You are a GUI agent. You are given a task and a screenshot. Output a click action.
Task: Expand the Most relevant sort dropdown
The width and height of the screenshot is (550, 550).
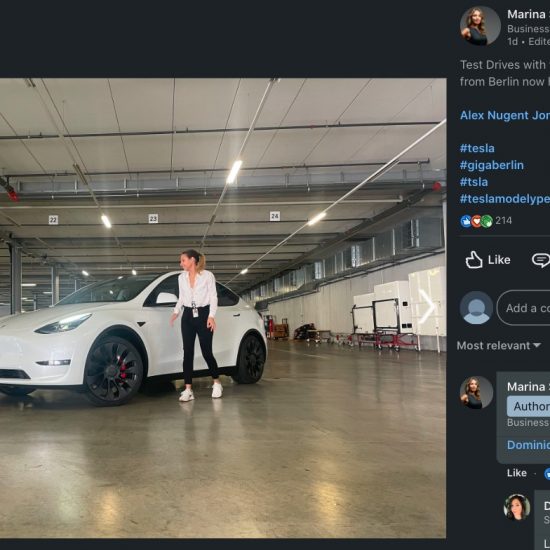click(x=498, y=346)
